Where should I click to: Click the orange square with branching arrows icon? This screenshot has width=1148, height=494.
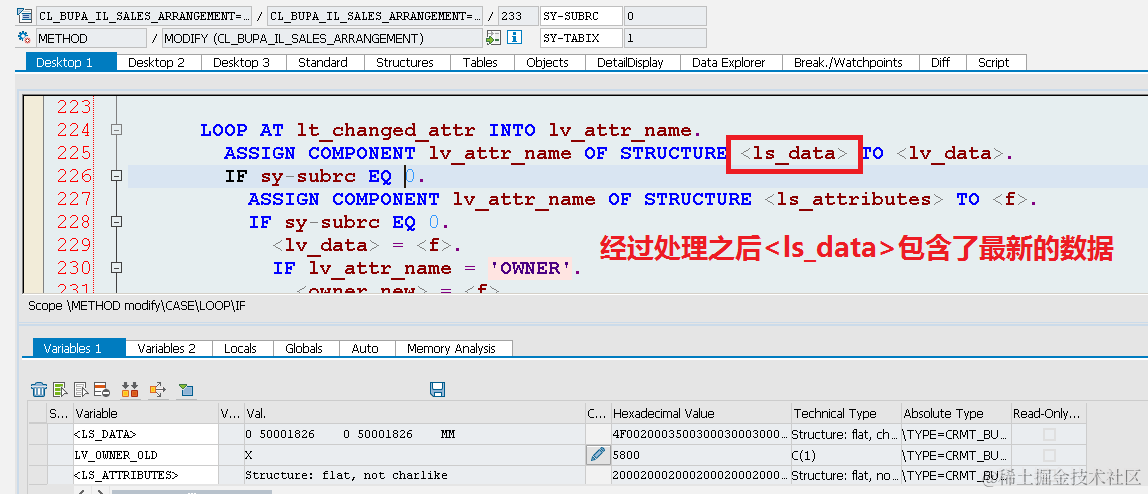(x=158, y=389)
